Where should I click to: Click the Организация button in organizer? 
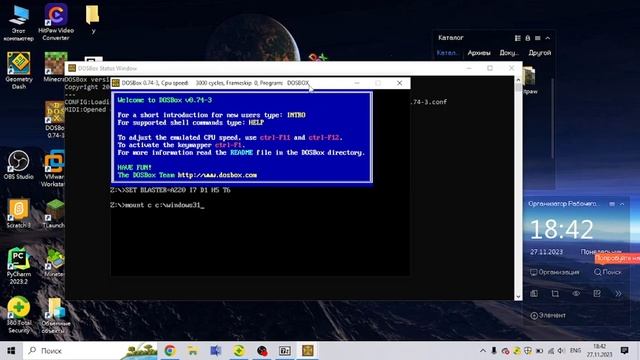(555, 272)
